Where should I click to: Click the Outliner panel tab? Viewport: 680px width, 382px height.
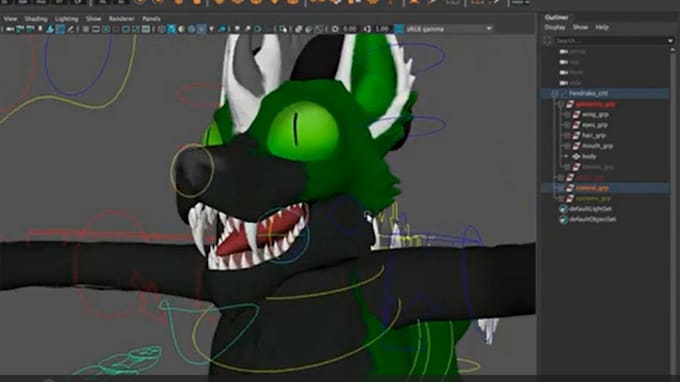556,17
